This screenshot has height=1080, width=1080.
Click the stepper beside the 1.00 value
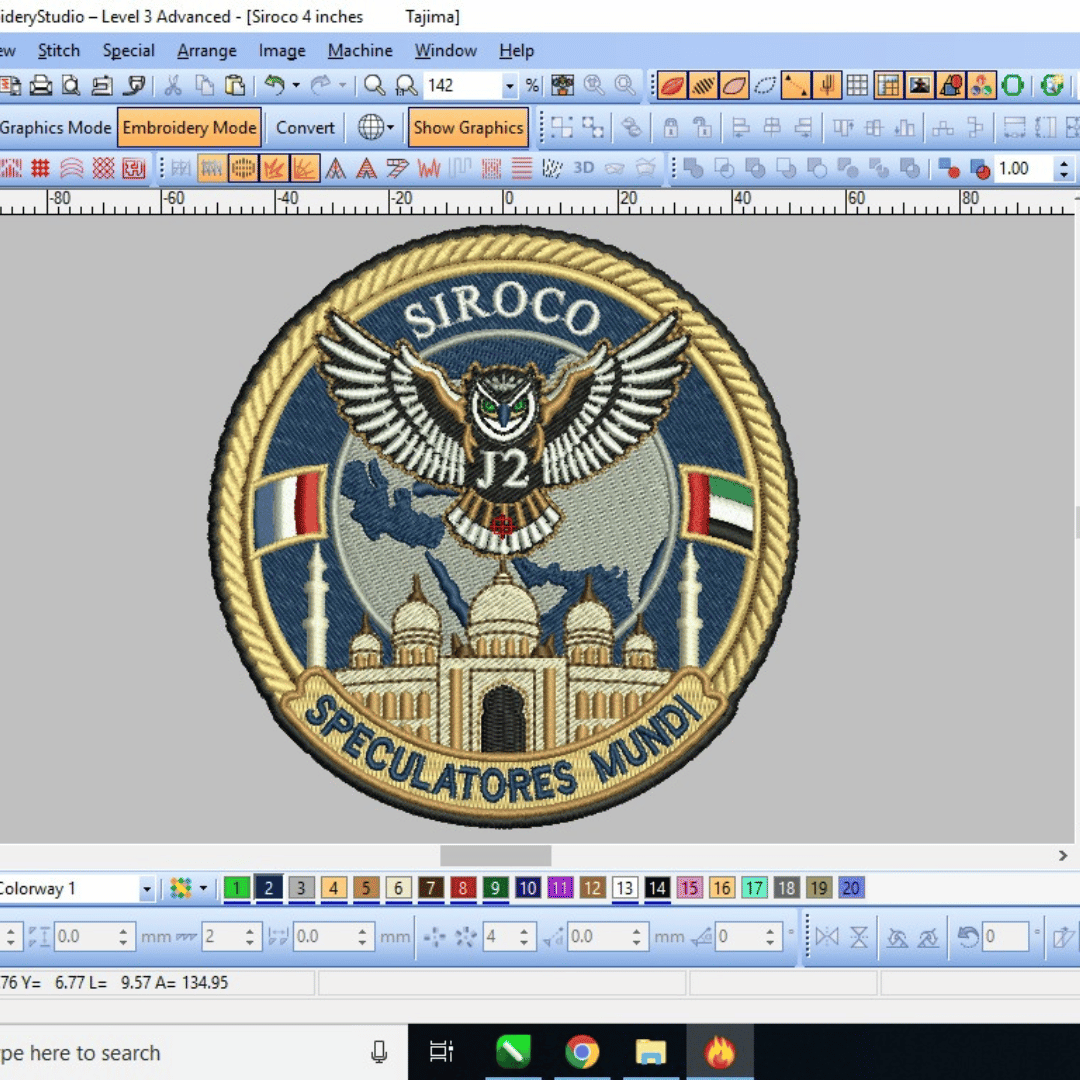(1064, 169)
